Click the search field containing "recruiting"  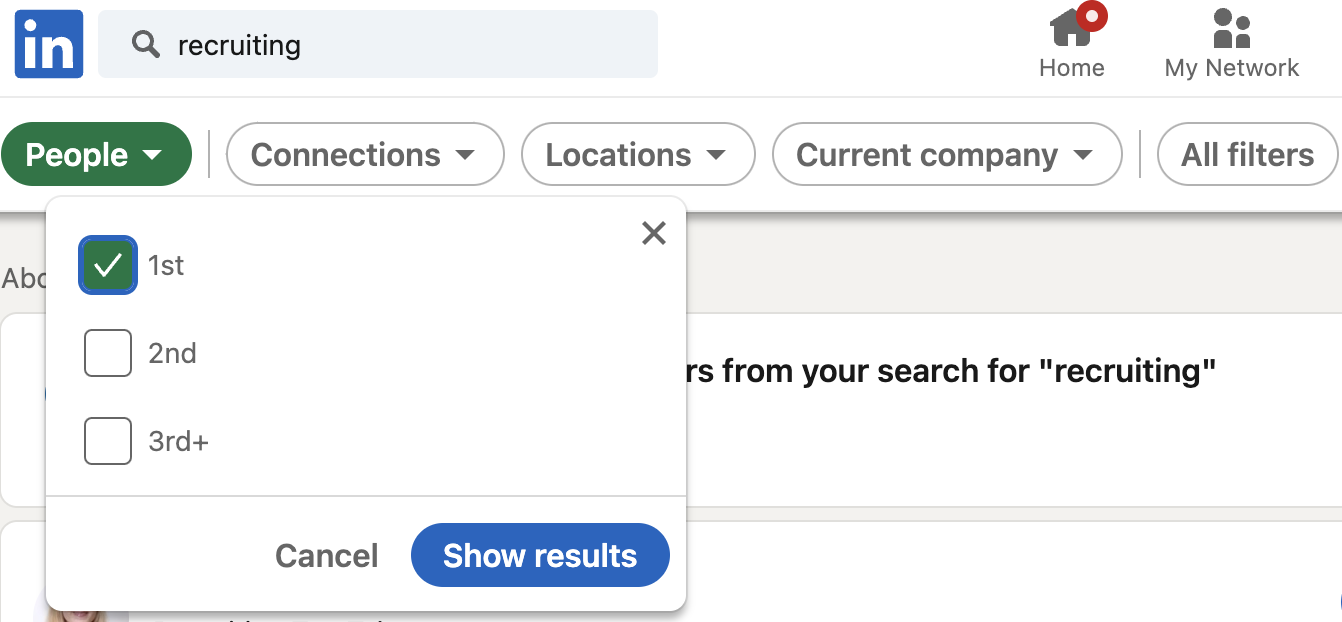pos(400,44)
